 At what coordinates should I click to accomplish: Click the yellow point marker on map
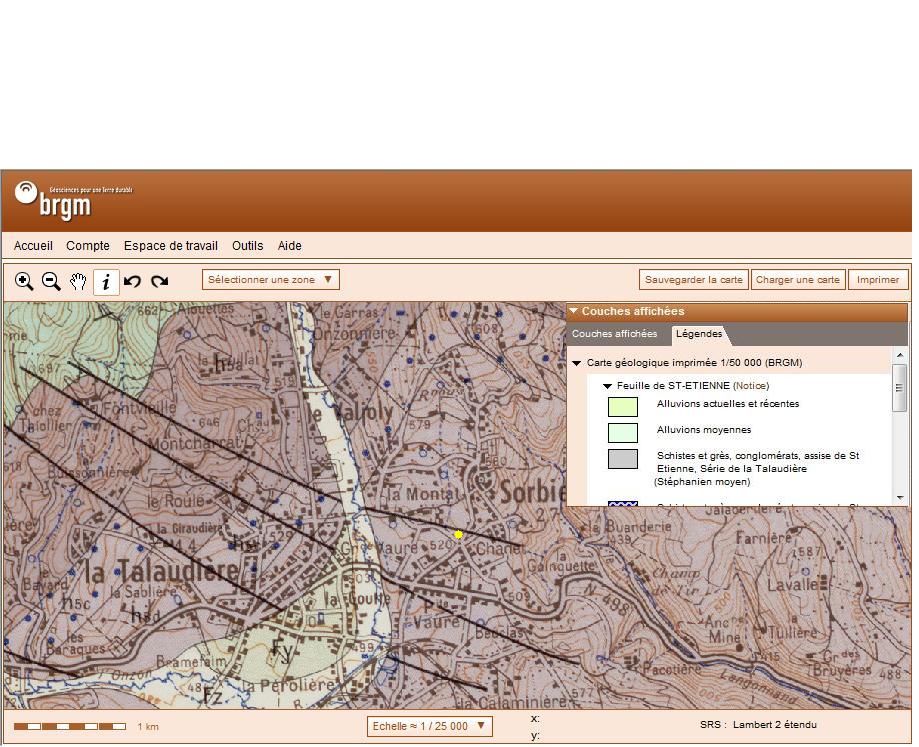[458, 535]
